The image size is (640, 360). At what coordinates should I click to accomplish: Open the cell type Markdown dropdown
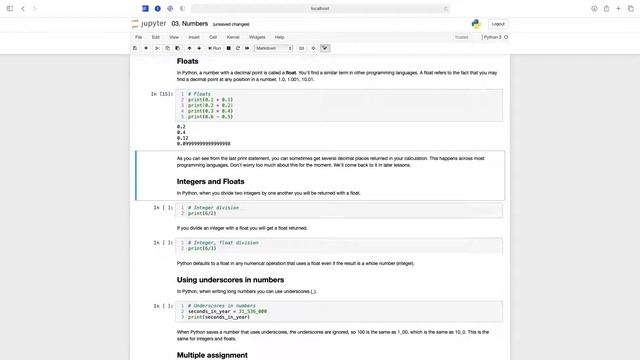click(x=273, y=48)
